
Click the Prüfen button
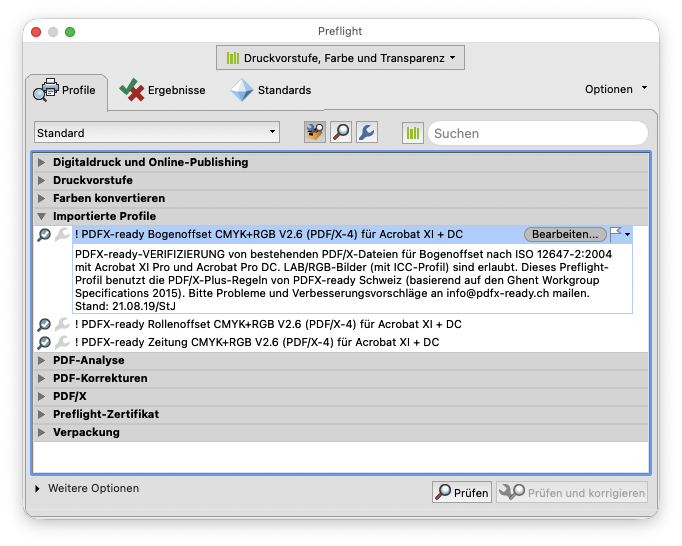pos(462,492)
